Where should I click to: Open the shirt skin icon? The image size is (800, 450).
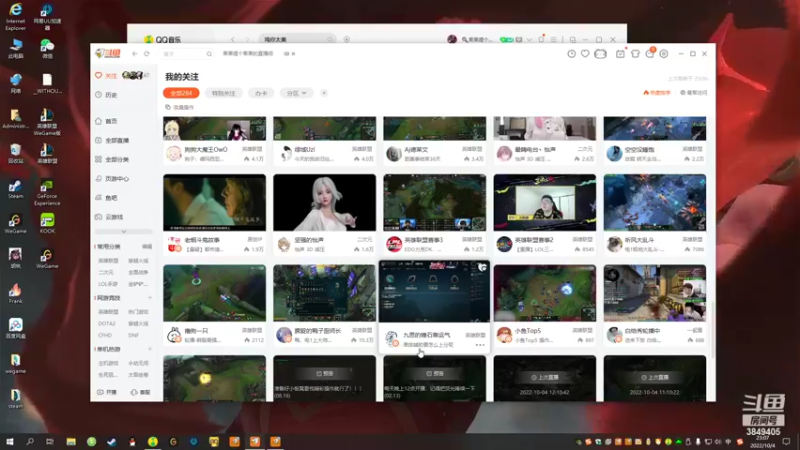635,54
